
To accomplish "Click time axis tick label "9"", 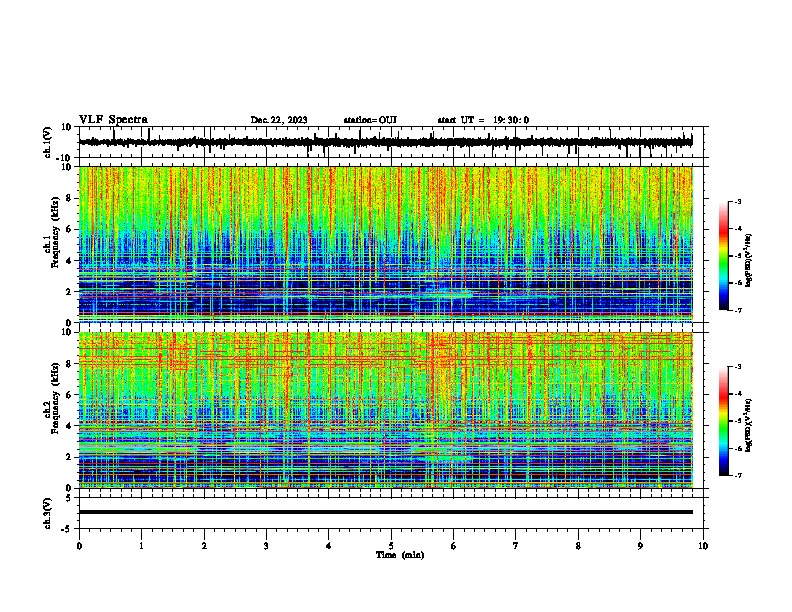I will 640,546.
